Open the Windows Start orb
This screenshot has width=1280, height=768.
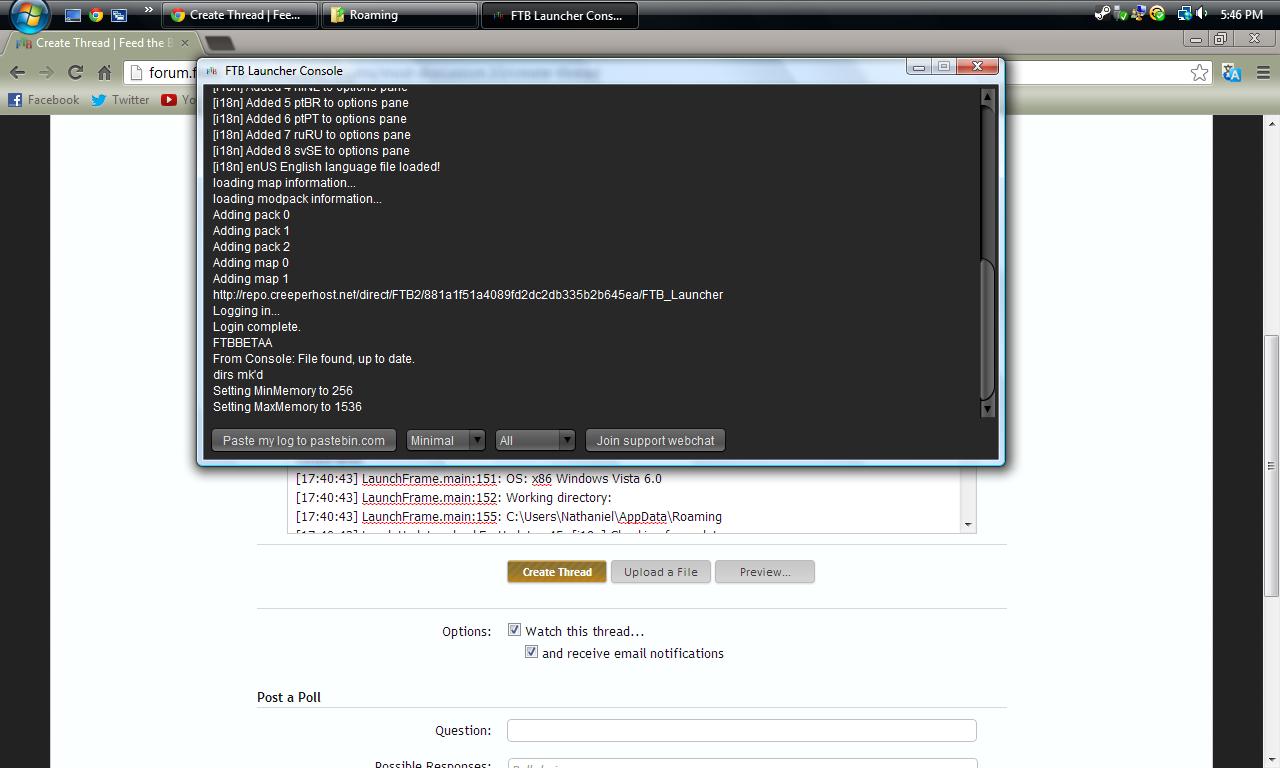29,15
